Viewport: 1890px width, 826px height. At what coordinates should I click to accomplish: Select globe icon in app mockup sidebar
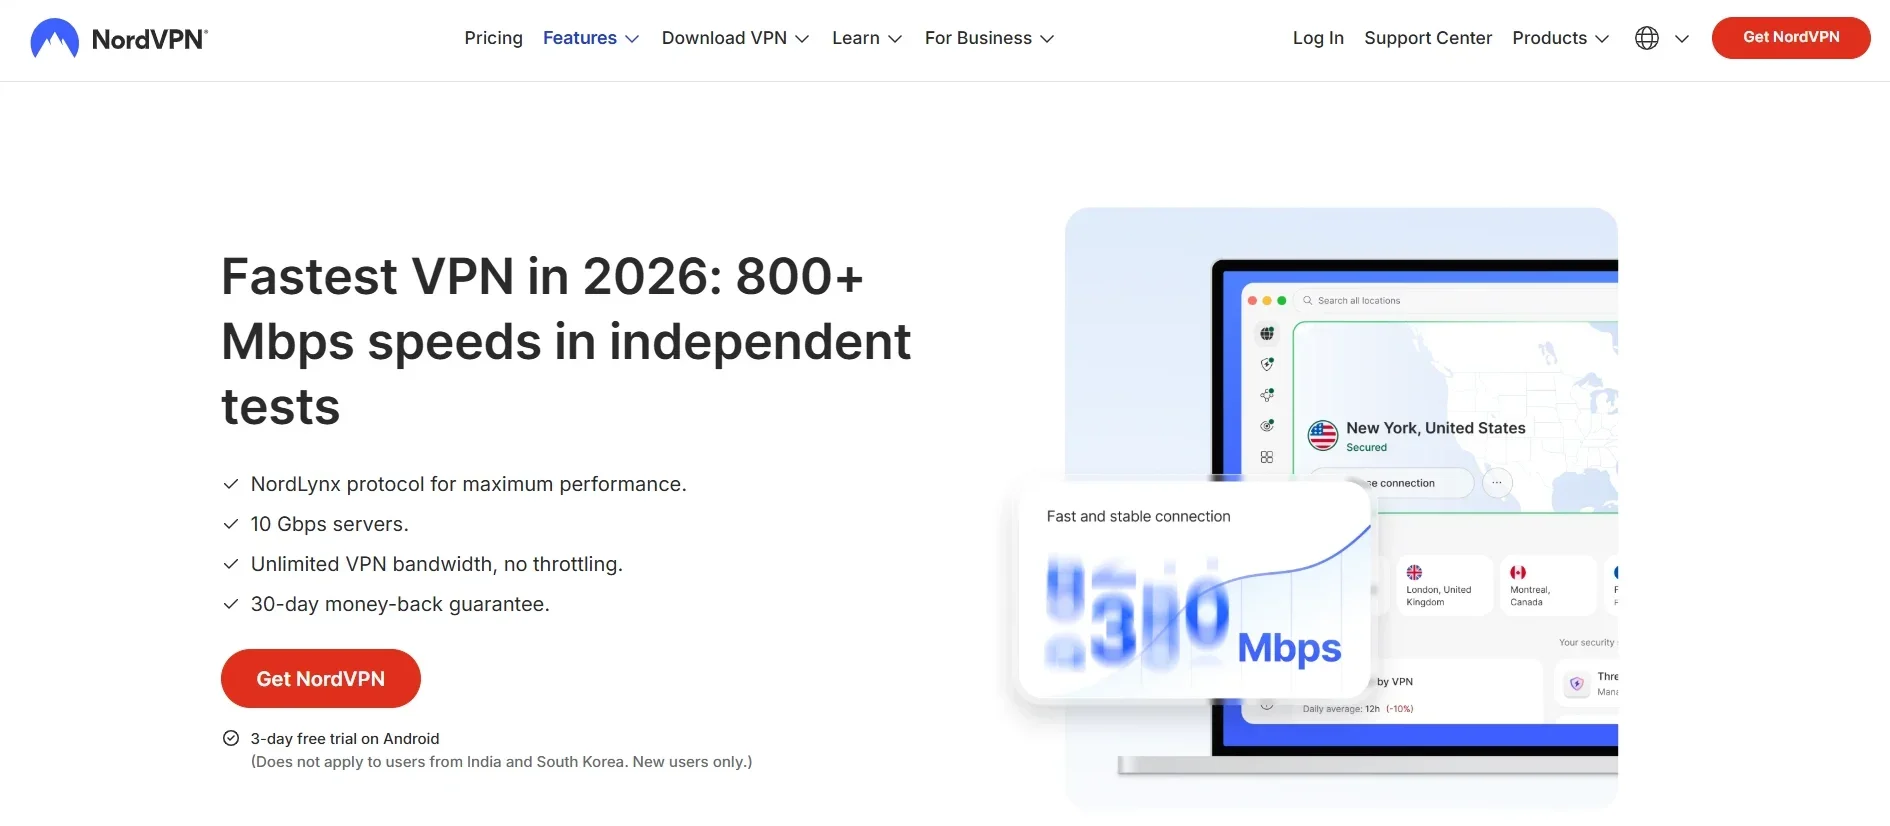(x=1267, y=333)
